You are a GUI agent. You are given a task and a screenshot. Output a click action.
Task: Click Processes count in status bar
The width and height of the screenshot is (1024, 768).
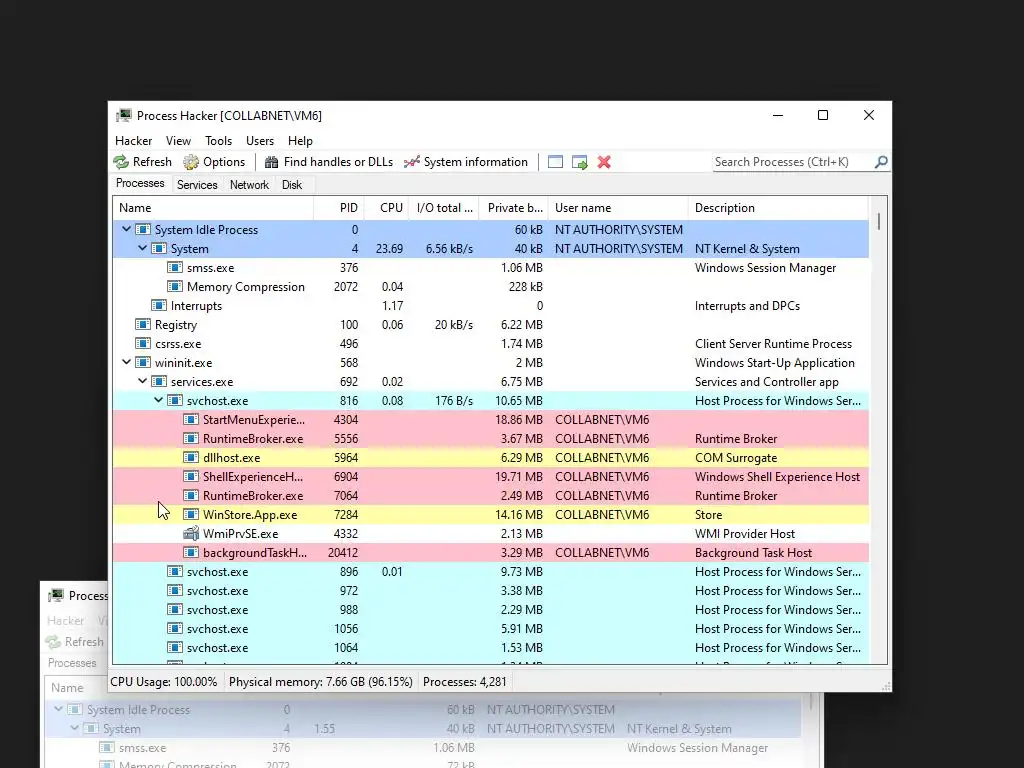click(x=465, y=682)
